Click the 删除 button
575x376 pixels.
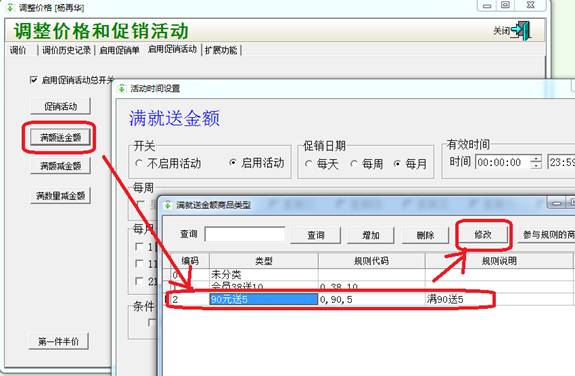(425, 235)
